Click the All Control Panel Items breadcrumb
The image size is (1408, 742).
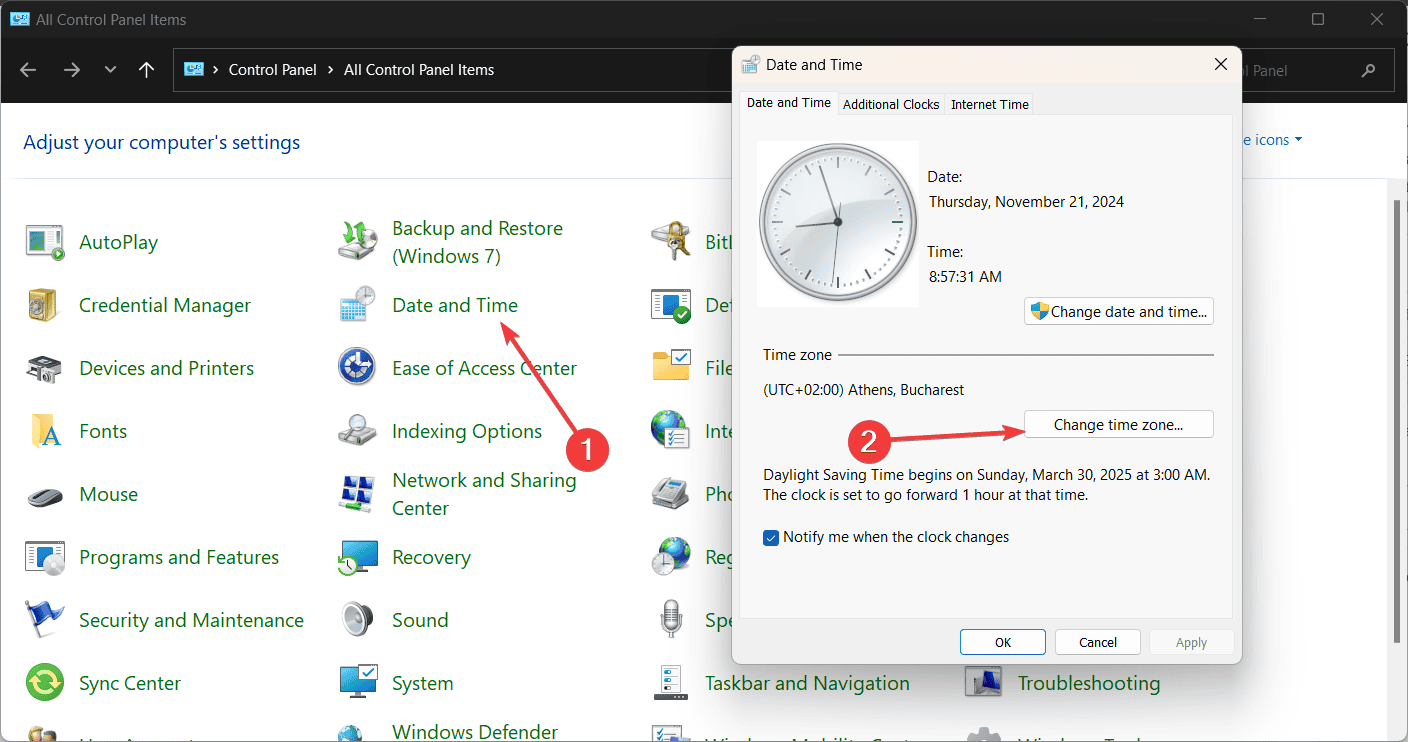click(x=419, y=70)
